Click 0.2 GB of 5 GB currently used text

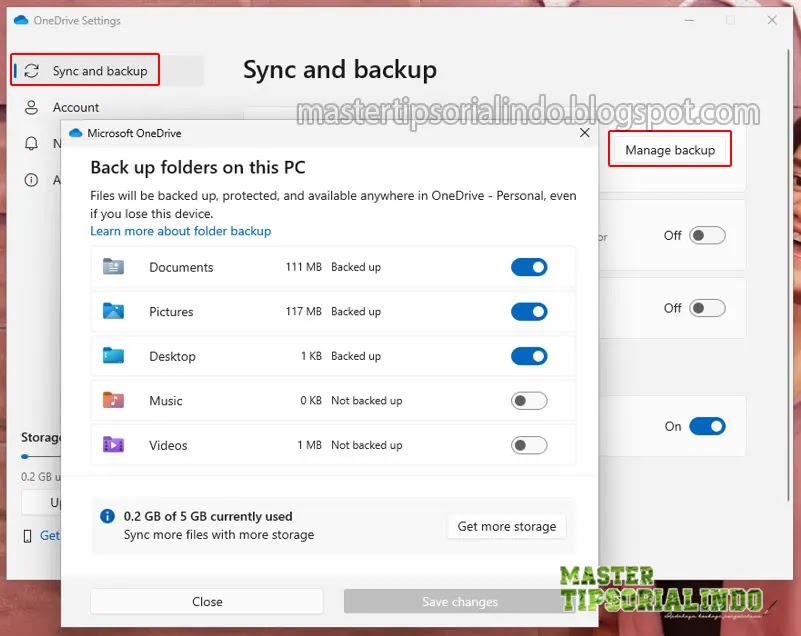tap(208, 516)
